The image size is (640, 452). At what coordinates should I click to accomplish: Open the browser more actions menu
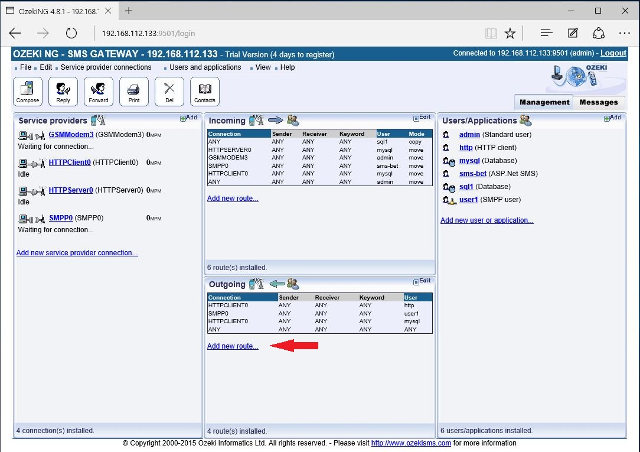624,33
